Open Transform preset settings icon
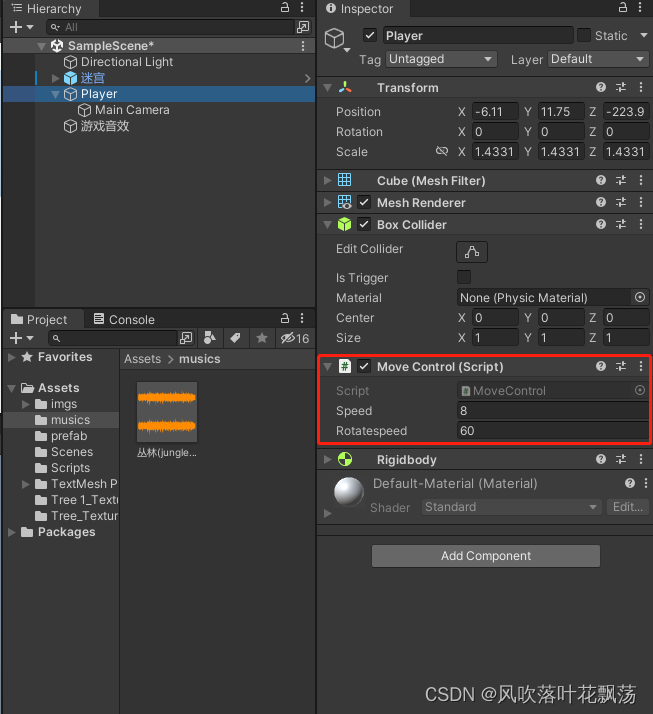The width and height of the screenshot is (653, 714). (621, 87)
